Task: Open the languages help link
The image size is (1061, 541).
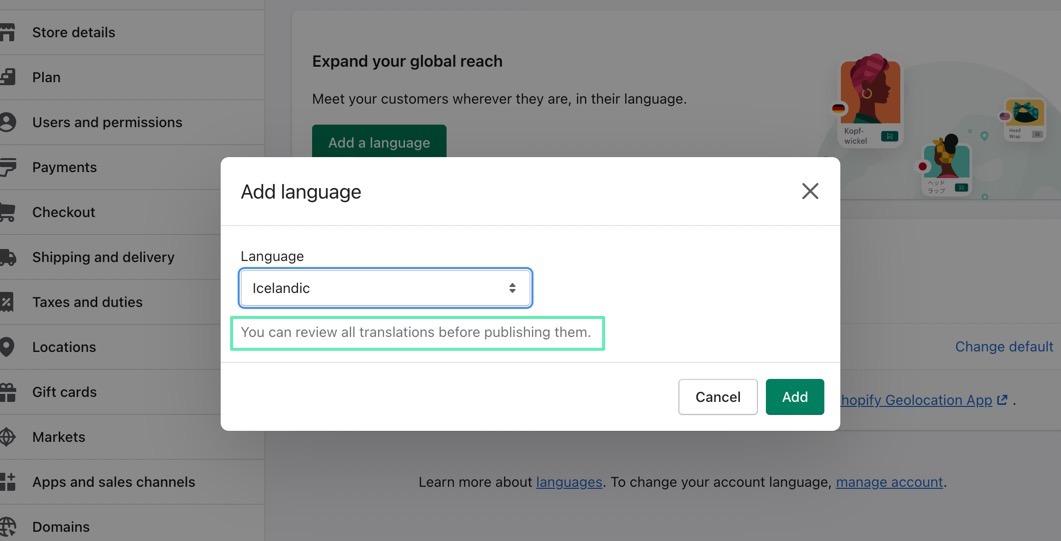Action: (x=569, y=482)
